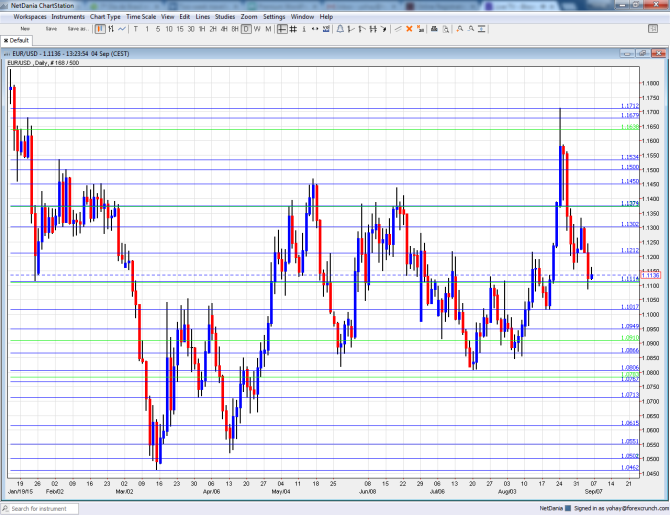670x515 pixels.
Task: Select the Daily 'D' time scale
Action: click(x=246, y=29)
